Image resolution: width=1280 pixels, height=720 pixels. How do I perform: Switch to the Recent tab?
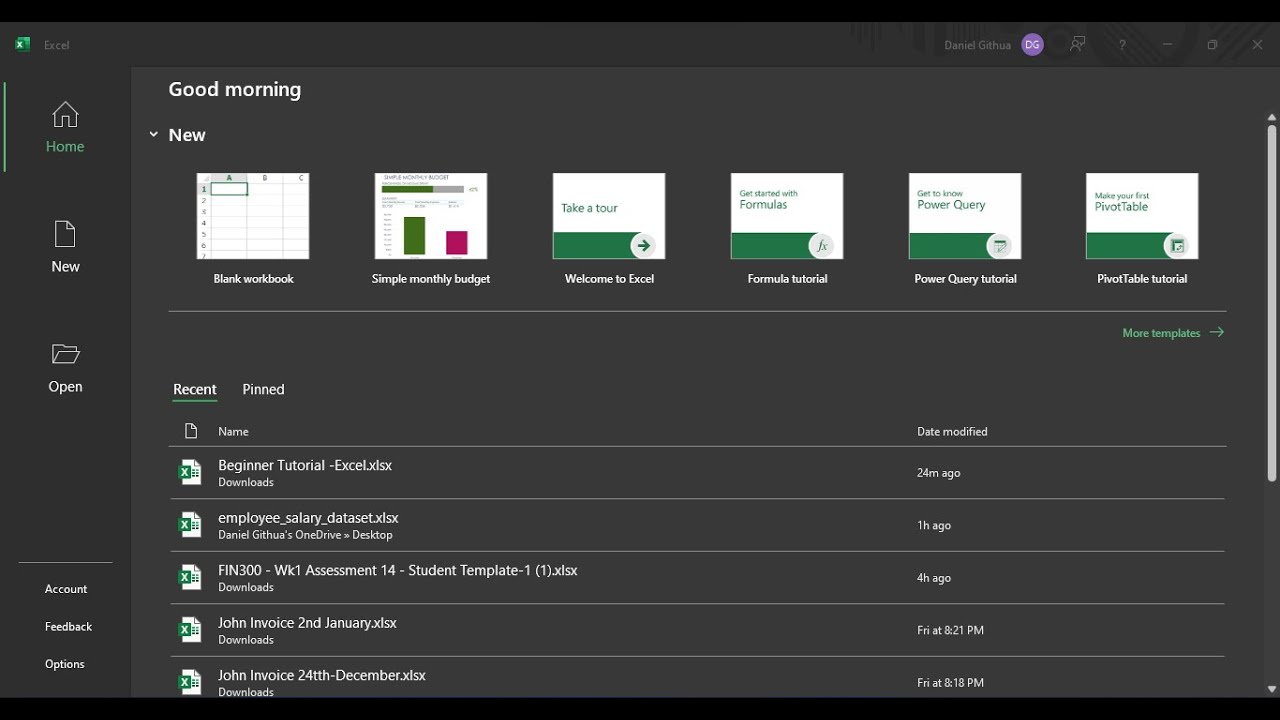pyautogui.click(x=195, y=390)
